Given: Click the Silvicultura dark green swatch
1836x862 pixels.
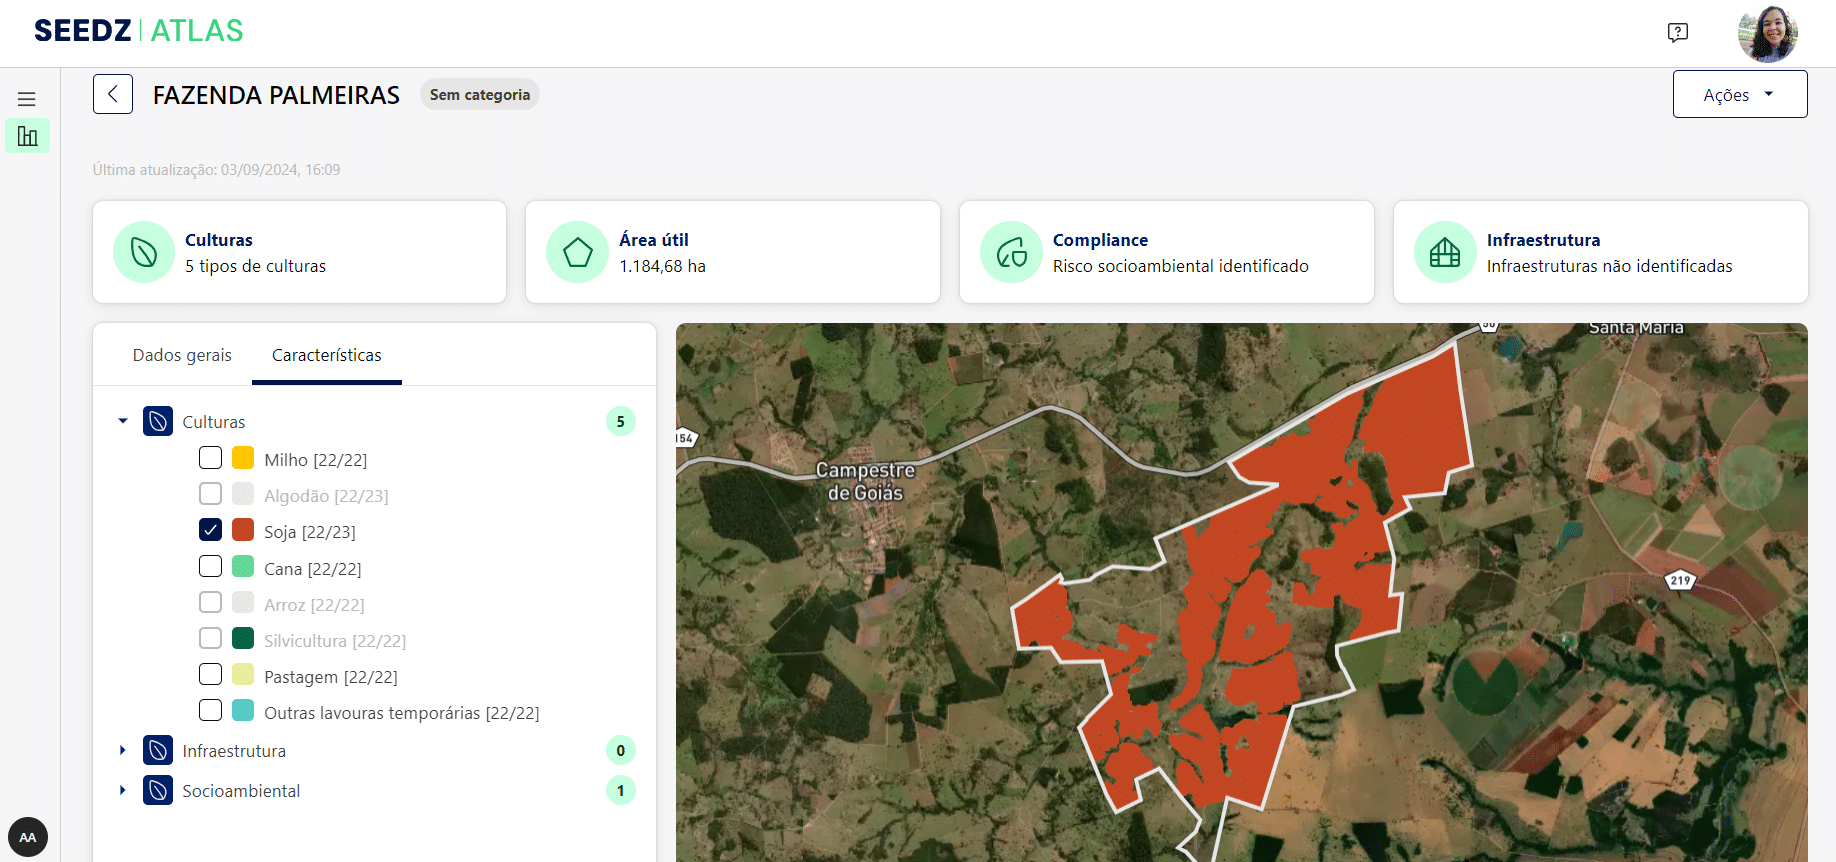Looking at the screenshot, I should [243, 639].
